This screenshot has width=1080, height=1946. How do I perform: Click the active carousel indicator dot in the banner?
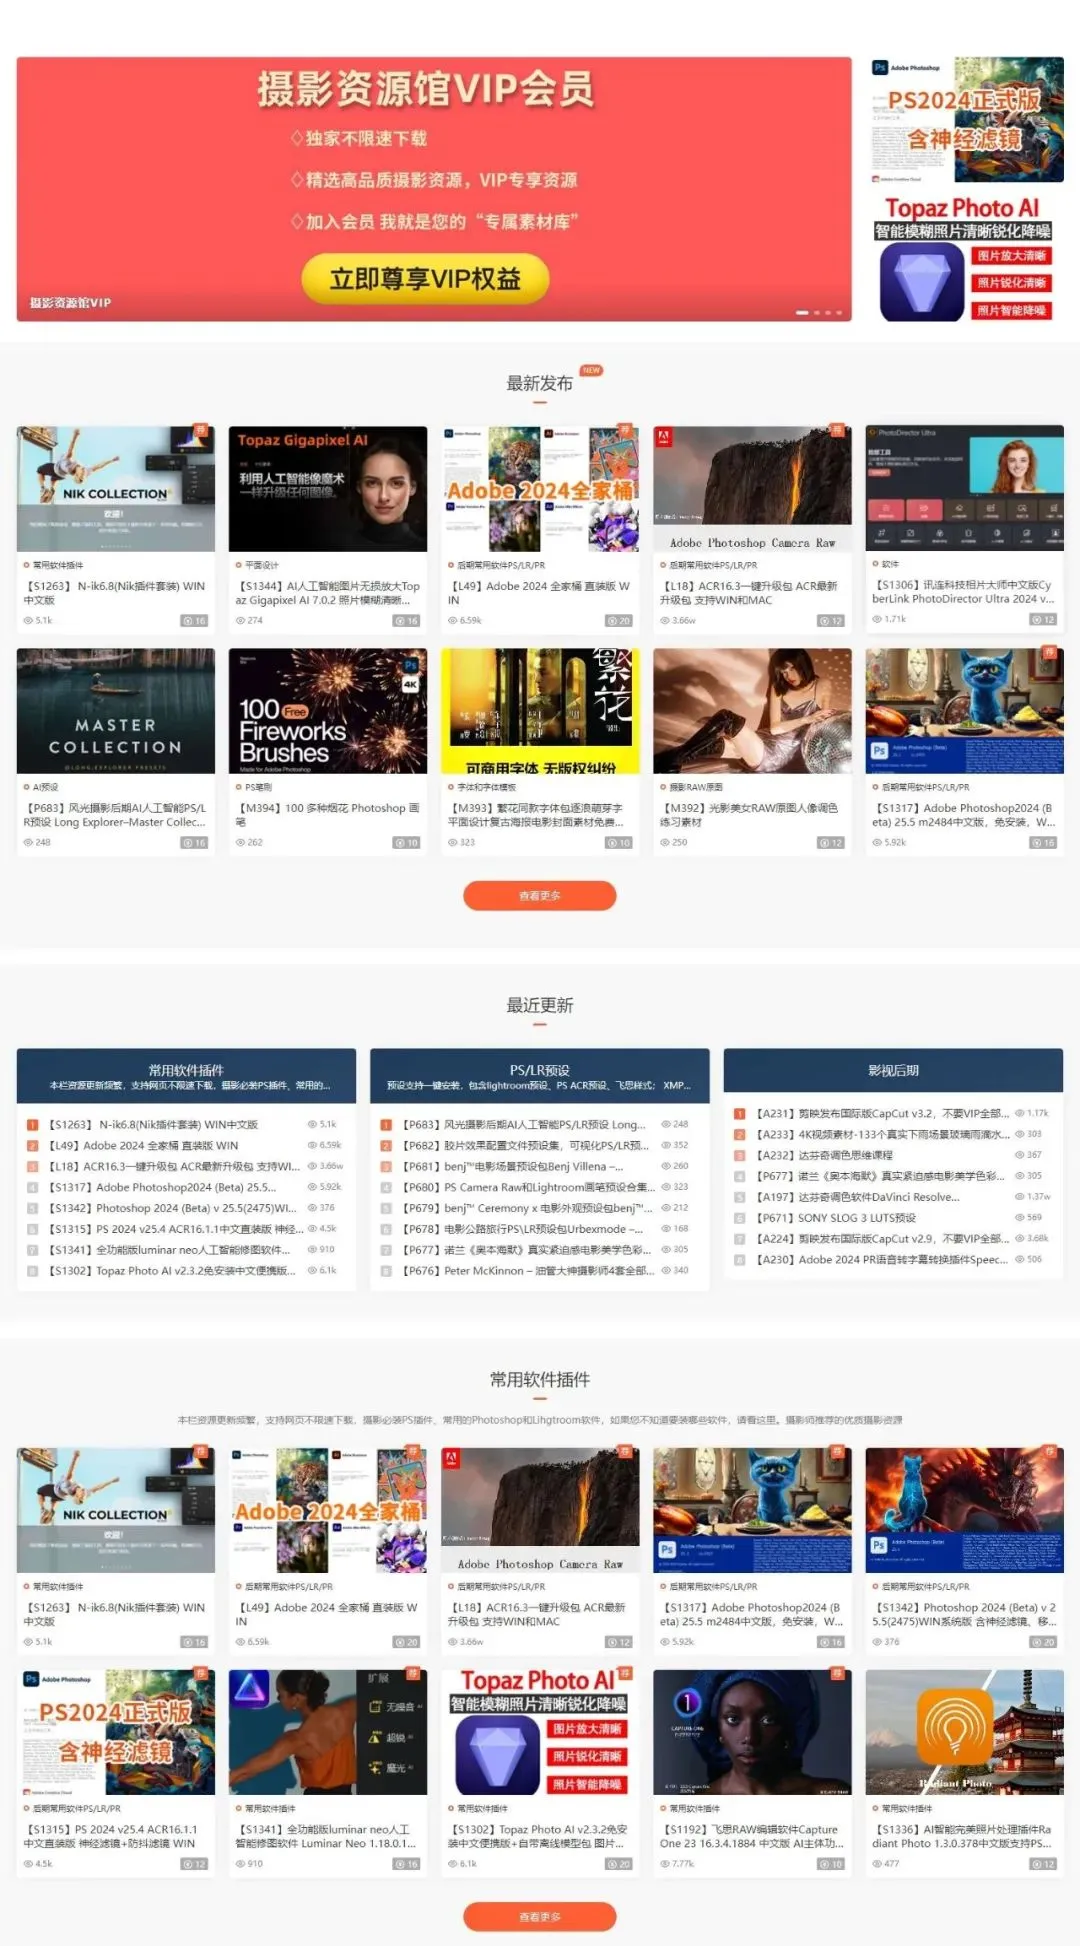802,313
